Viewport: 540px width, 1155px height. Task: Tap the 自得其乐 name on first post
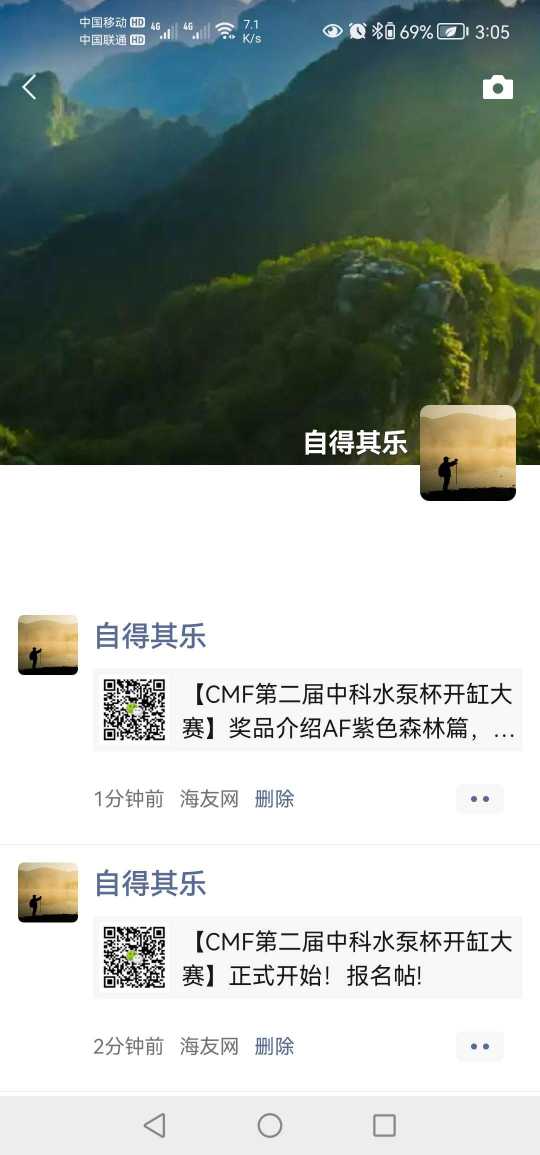pos(150,636)
